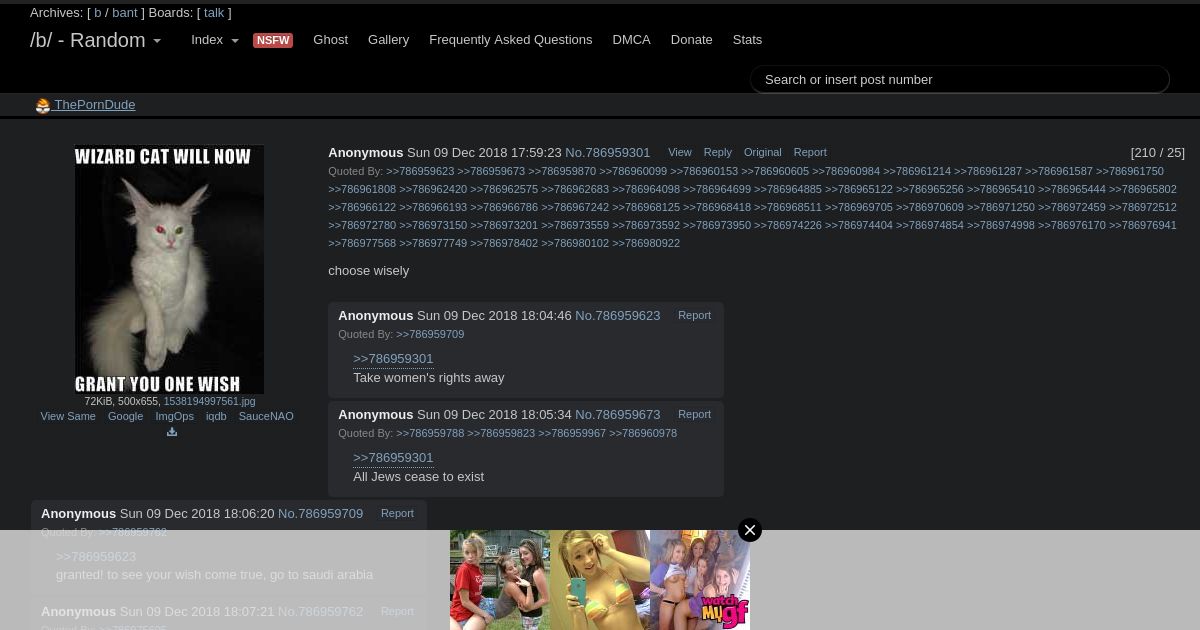Open post number No.786959762
This screenshot has width=1200, height=630.
(320, 611)
